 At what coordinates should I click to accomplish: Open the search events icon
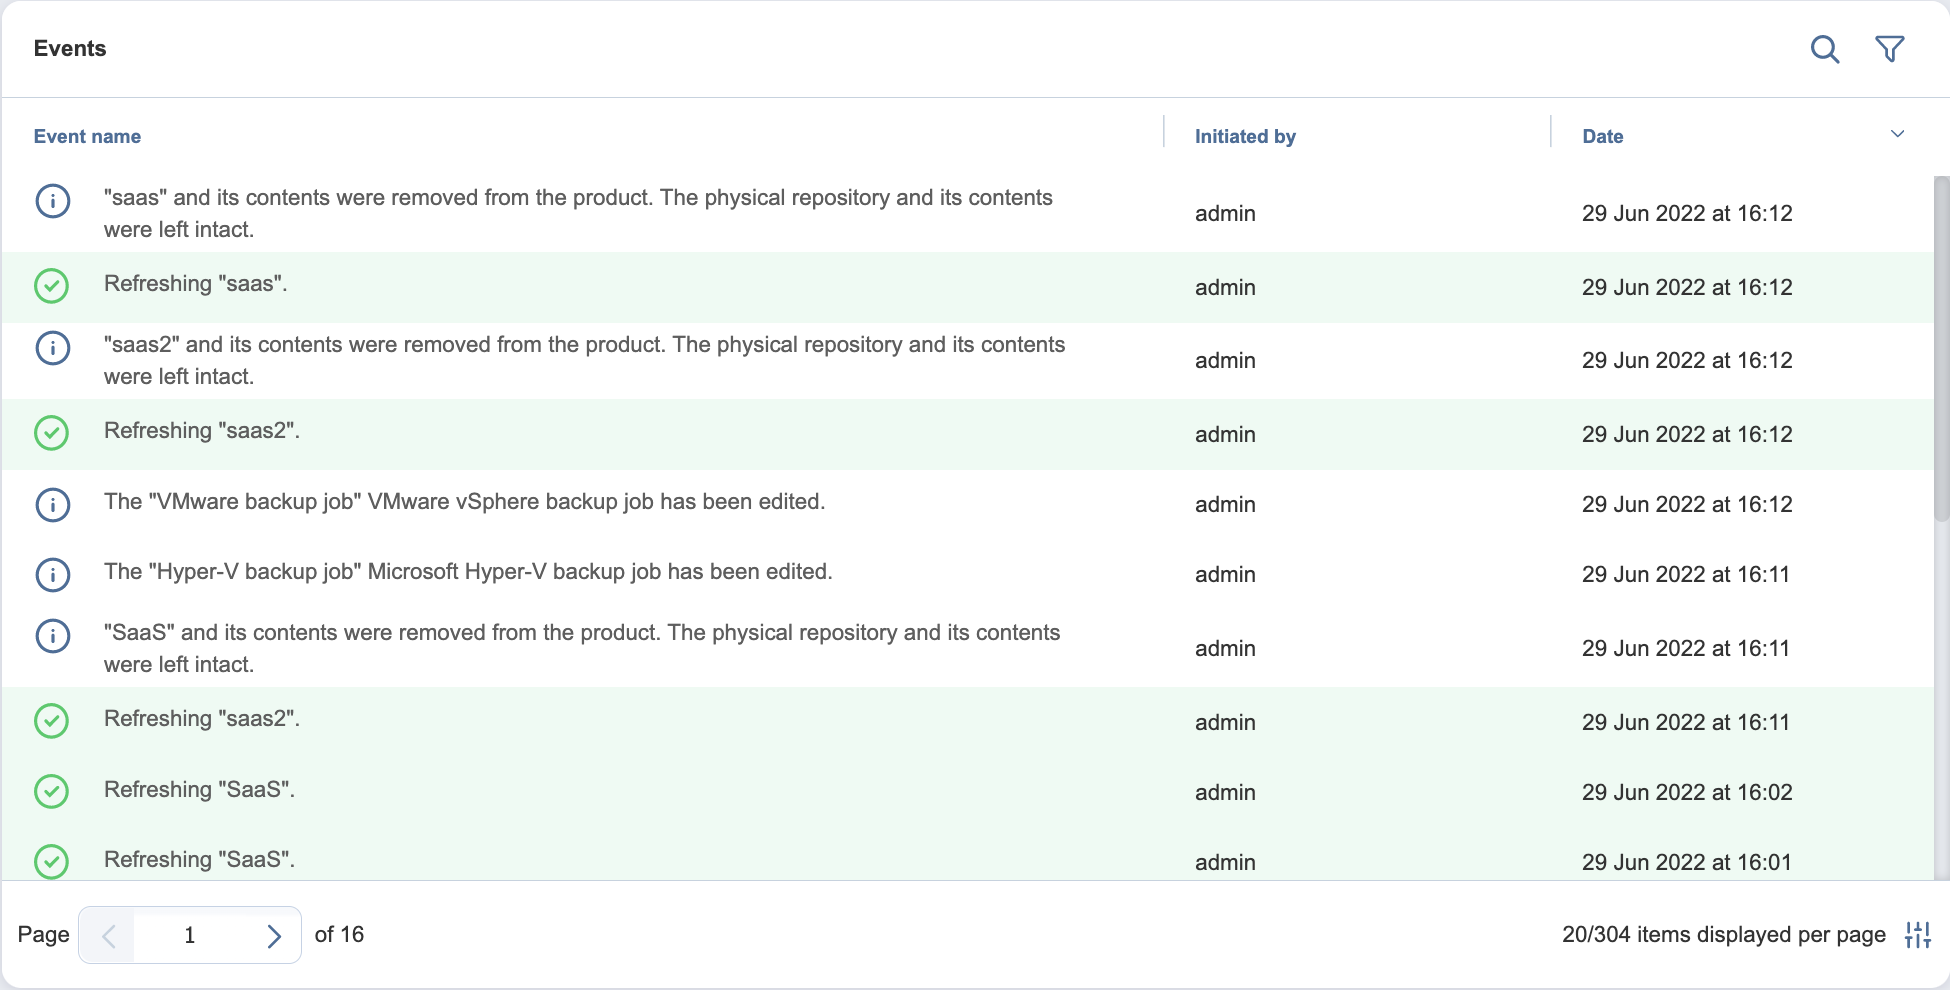(x=1825, y=48)
